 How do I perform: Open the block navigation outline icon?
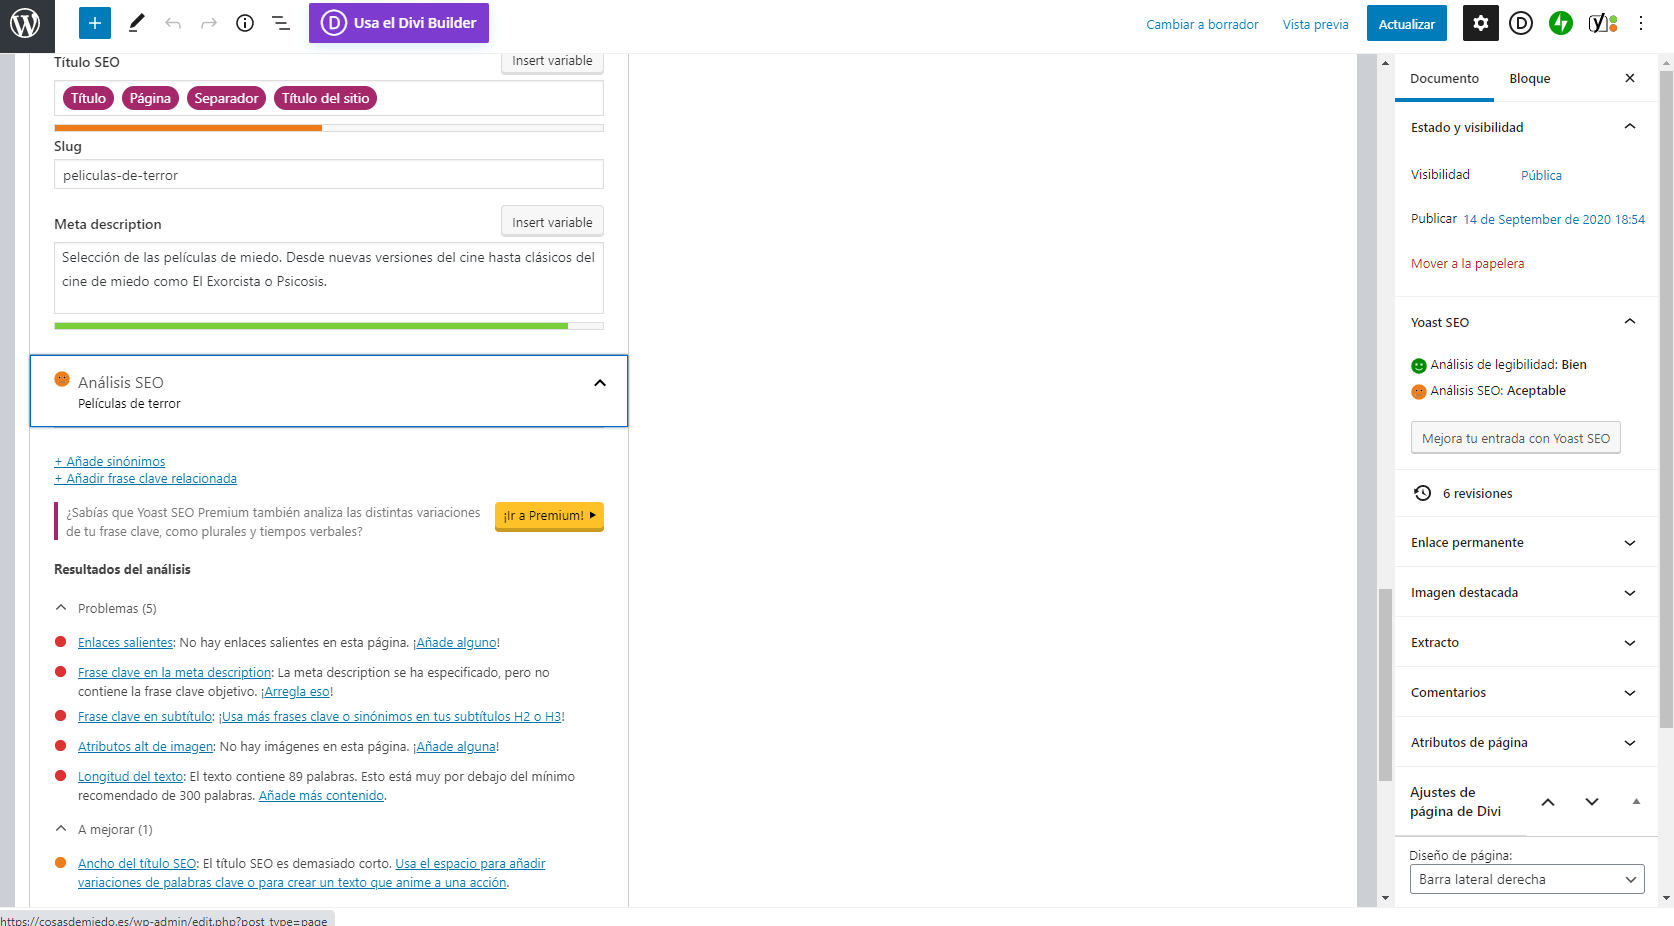(281, 23)
